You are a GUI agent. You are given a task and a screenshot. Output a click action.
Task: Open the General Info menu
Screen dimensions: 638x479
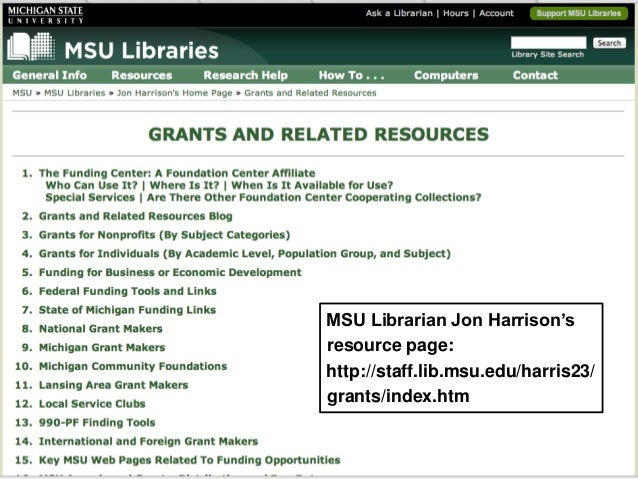tap(50, 75)
